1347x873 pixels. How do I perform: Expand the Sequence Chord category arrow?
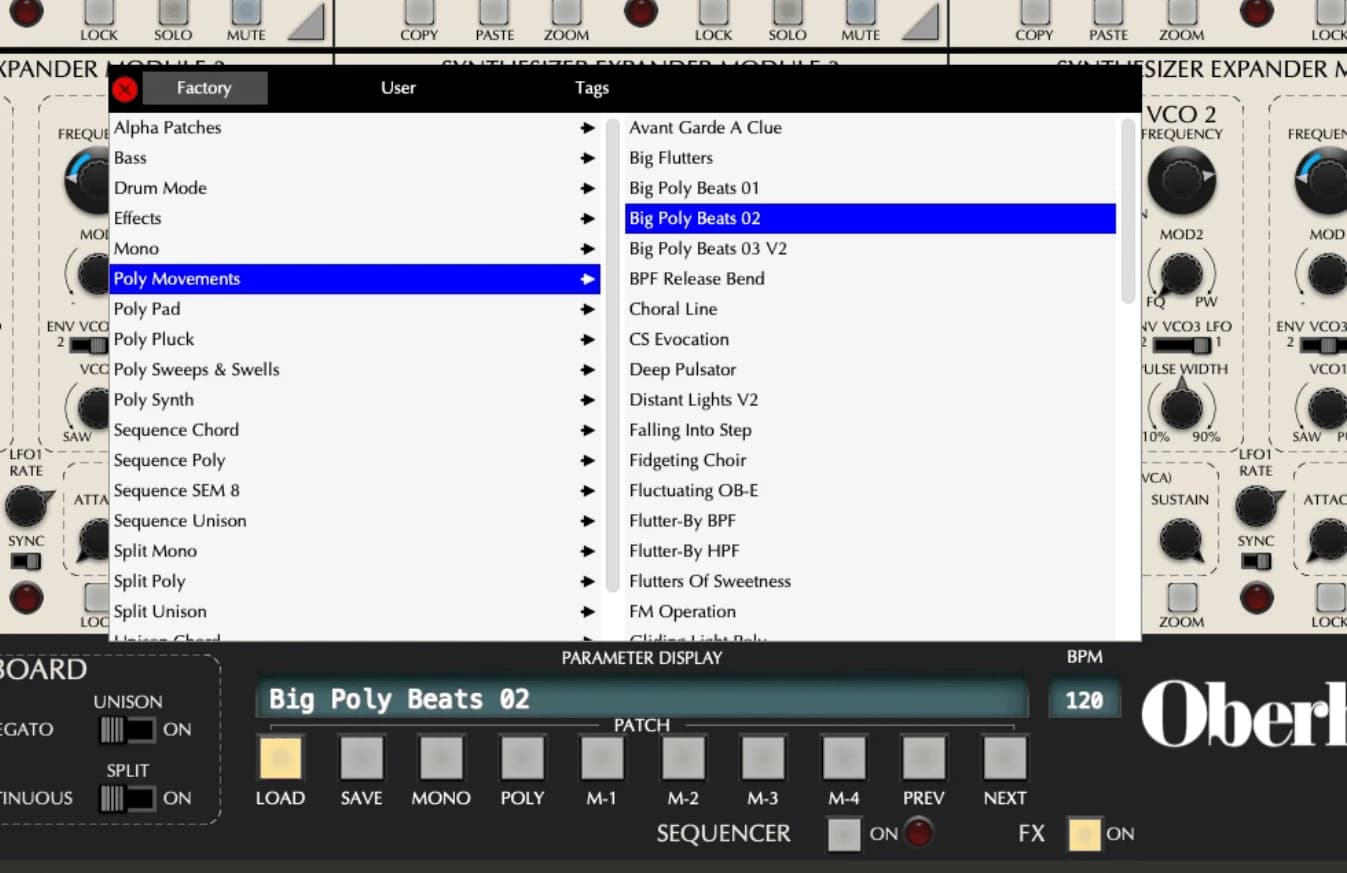pos(587,430)
